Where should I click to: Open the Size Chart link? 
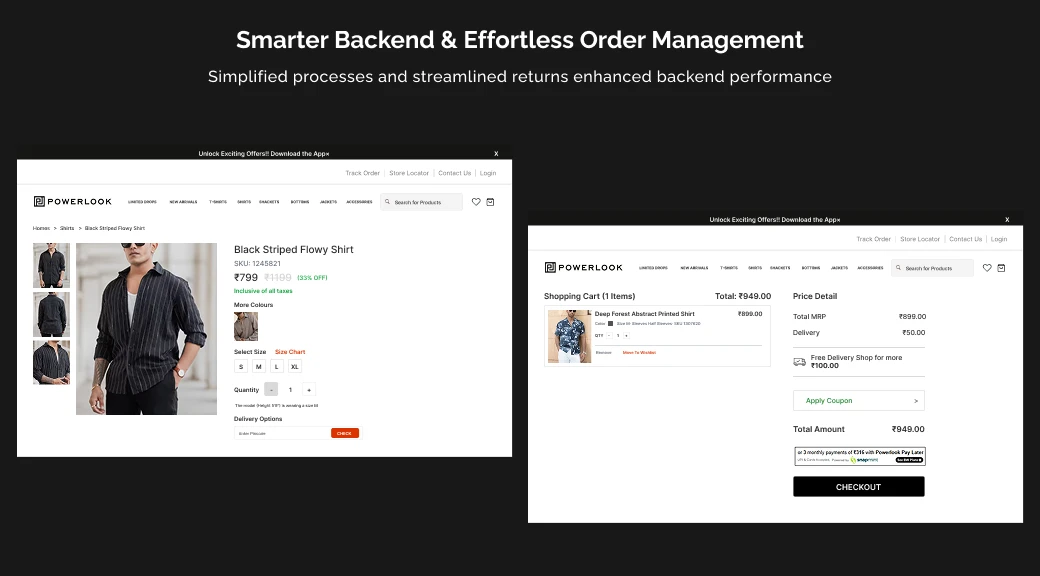point(290,351)
